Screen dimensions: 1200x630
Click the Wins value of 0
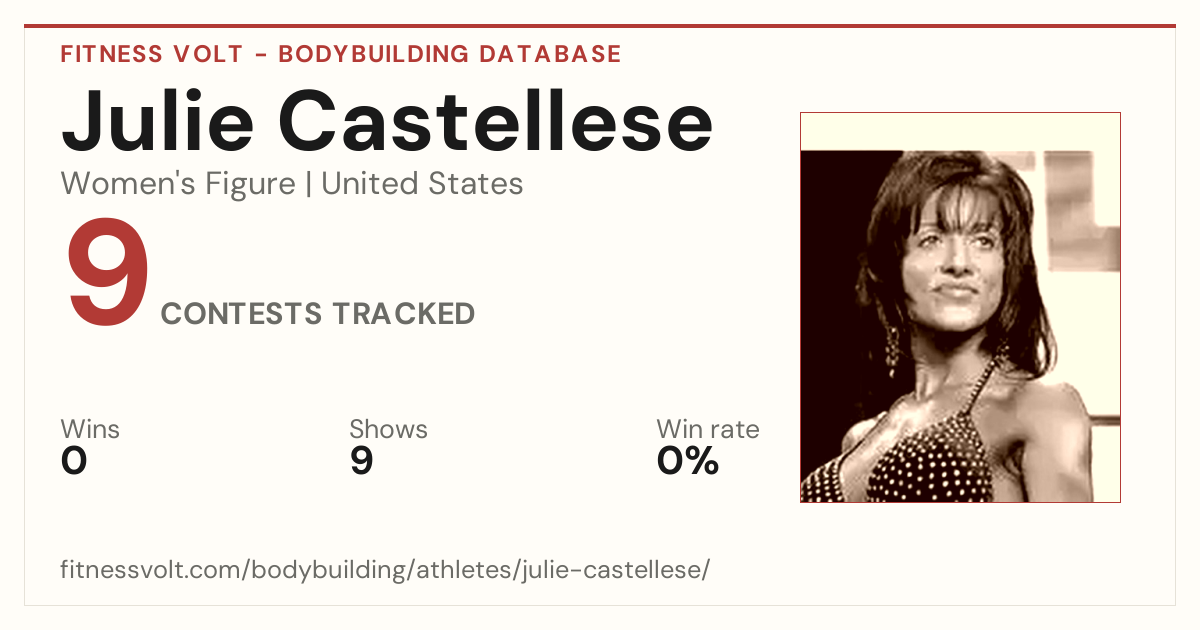pyautogui.click(x=74, y=461)
